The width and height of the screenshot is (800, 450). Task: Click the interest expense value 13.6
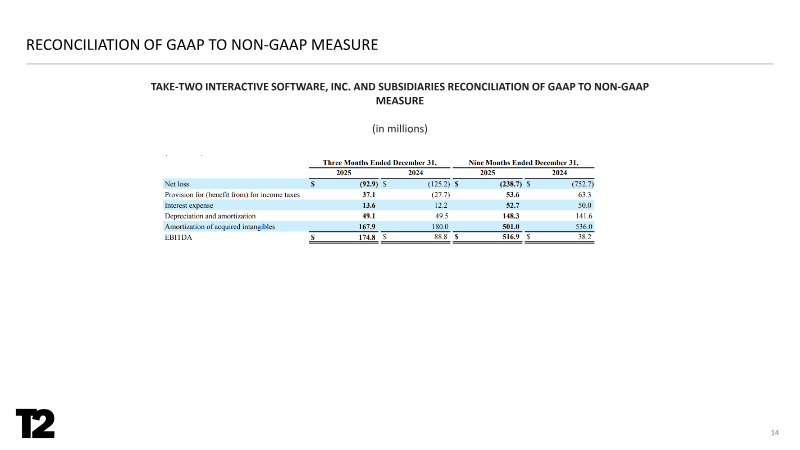point(366,205)
